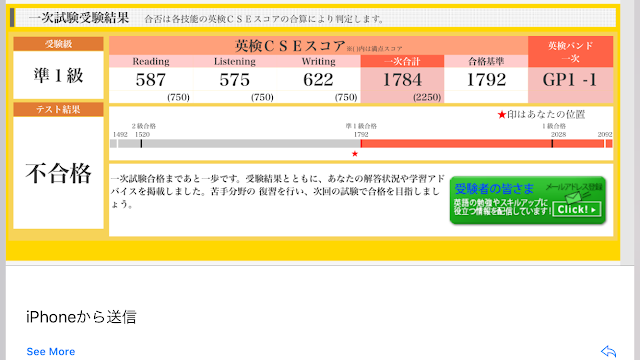Select the Listening score 575
640x360 pixels.
click(234, 80)
